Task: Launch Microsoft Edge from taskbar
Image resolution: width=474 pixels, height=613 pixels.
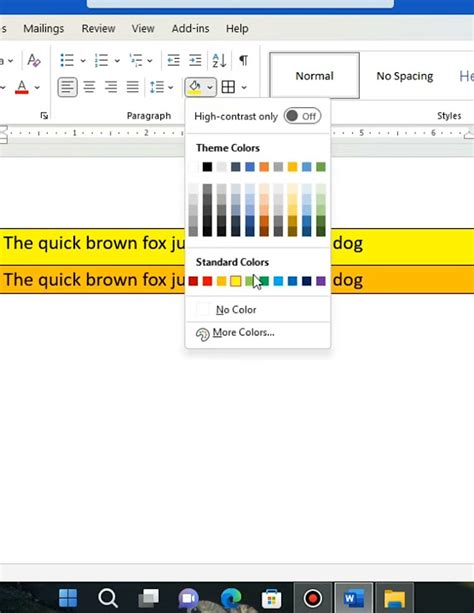Action: [x=230, y=598]
